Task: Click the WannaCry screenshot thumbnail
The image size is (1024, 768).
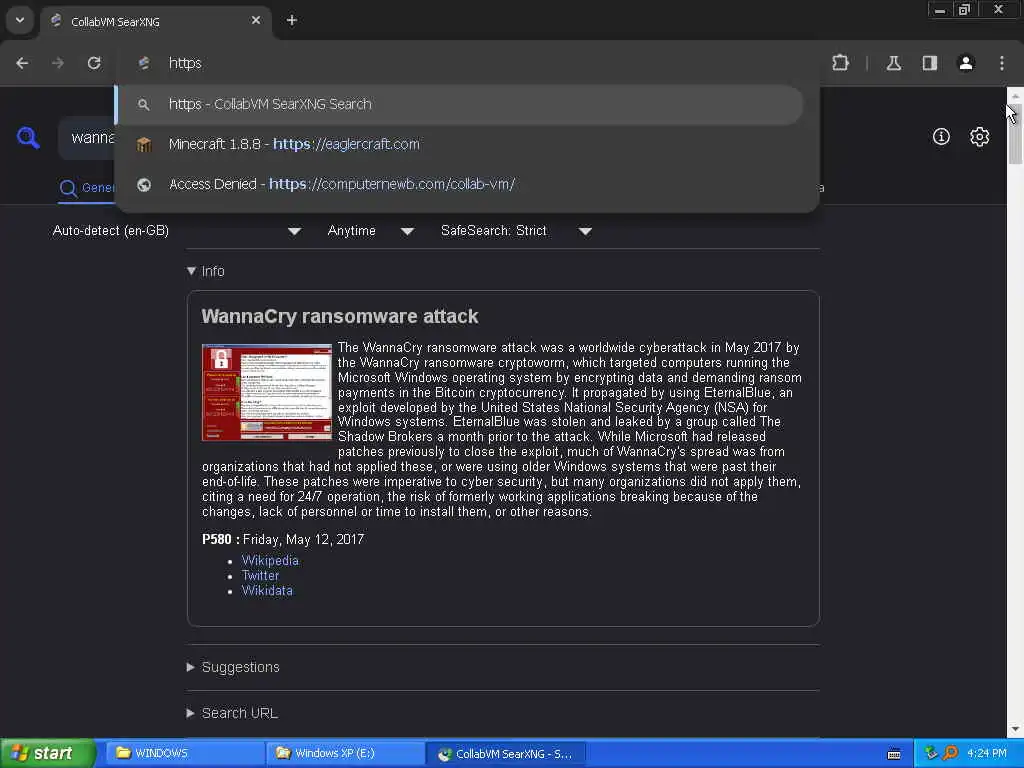Action: pyautogui.click(x=266, y=392)
